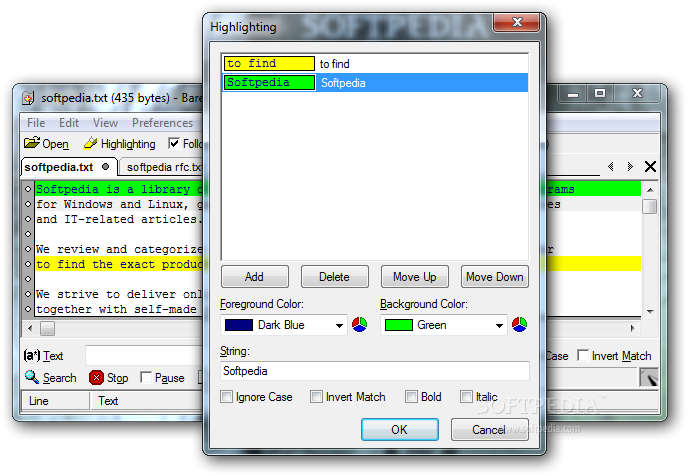Click the Green color swatch
688x476 pixels.
tap(398, 325)
